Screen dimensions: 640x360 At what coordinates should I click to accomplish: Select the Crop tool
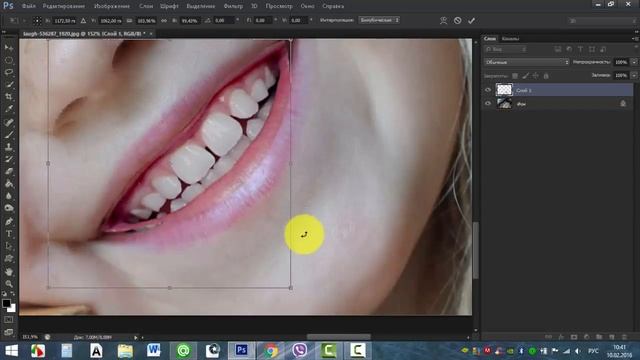[9, 97]
